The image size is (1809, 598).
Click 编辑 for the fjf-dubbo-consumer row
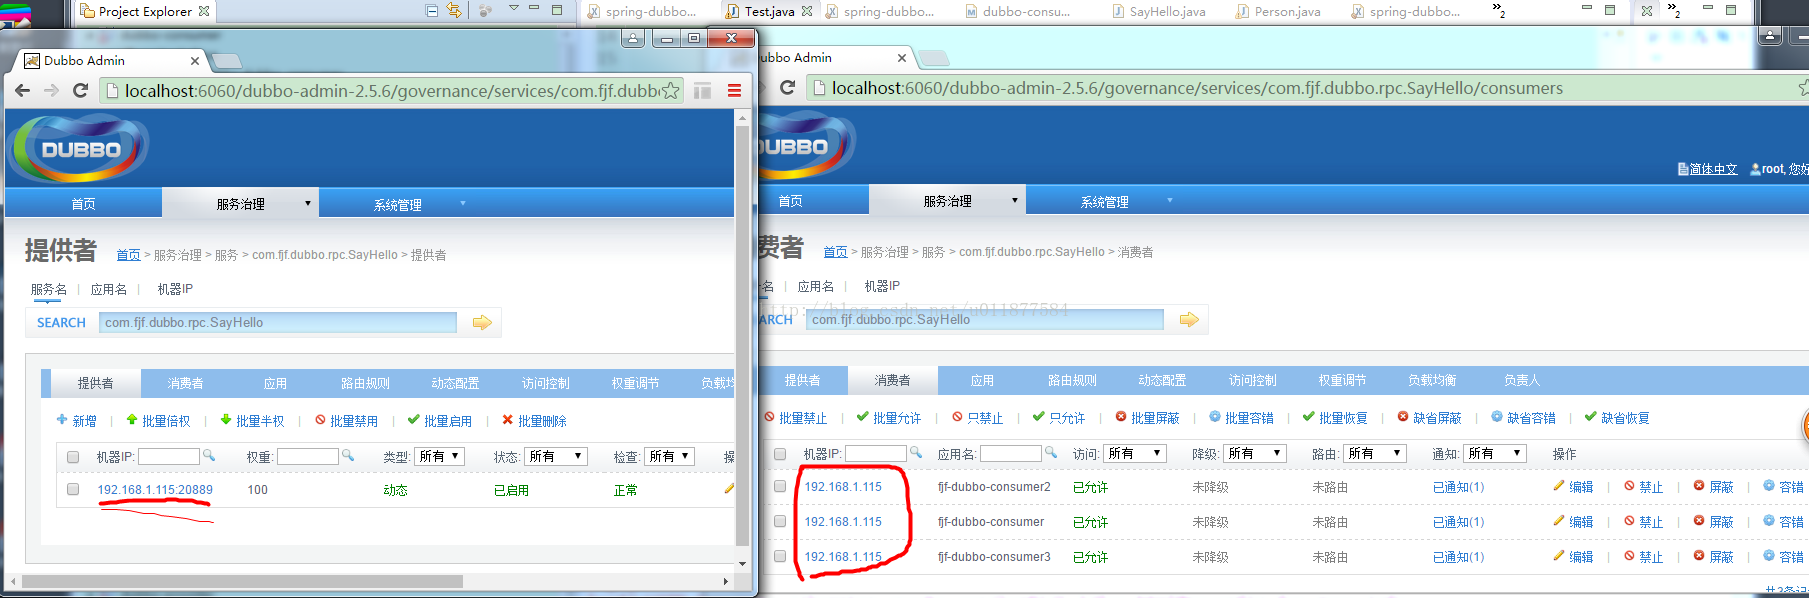(1574, 521)
